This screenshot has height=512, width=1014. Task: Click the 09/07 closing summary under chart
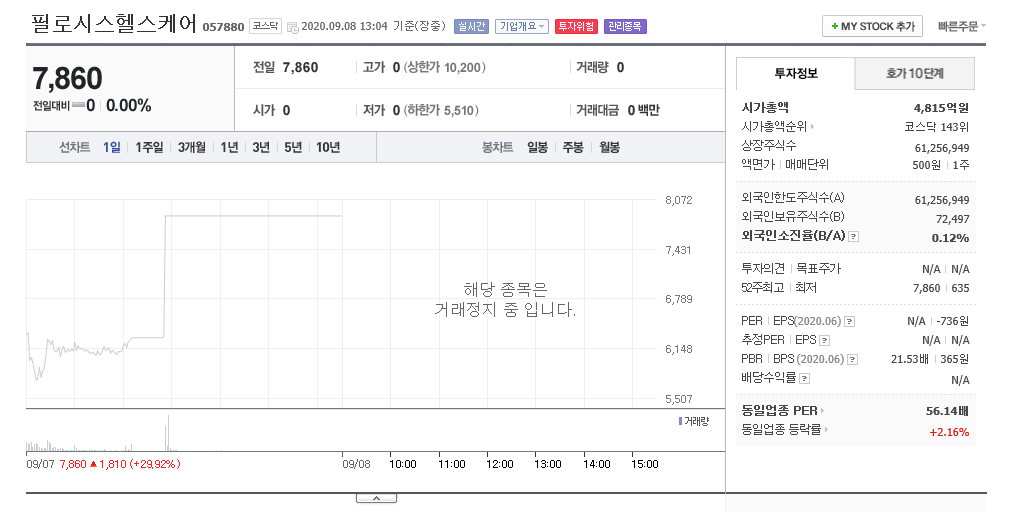pyautogui.click(x=103, y=464)
